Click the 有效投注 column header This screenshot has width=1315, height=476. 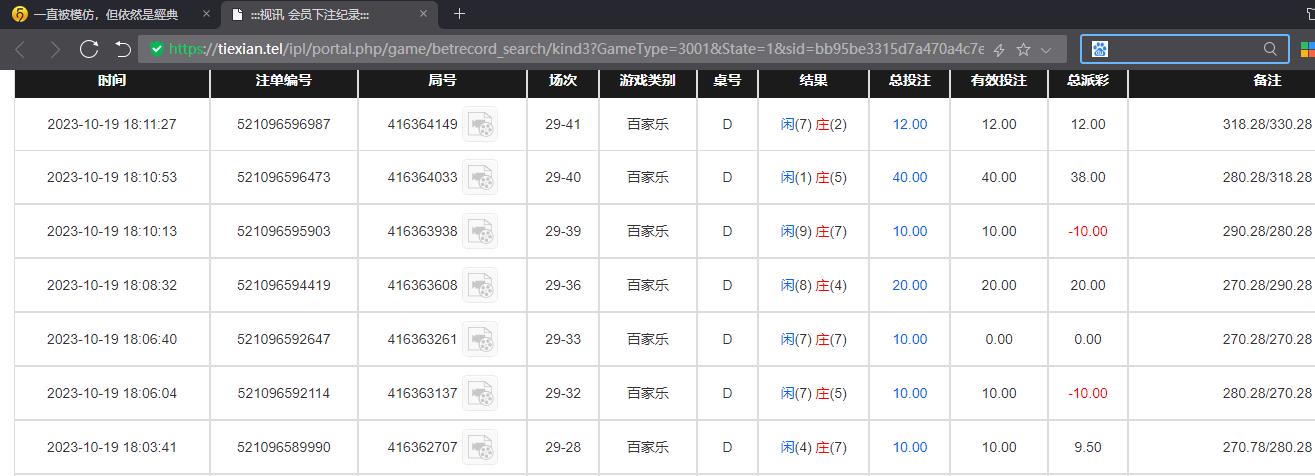[999, 80]
